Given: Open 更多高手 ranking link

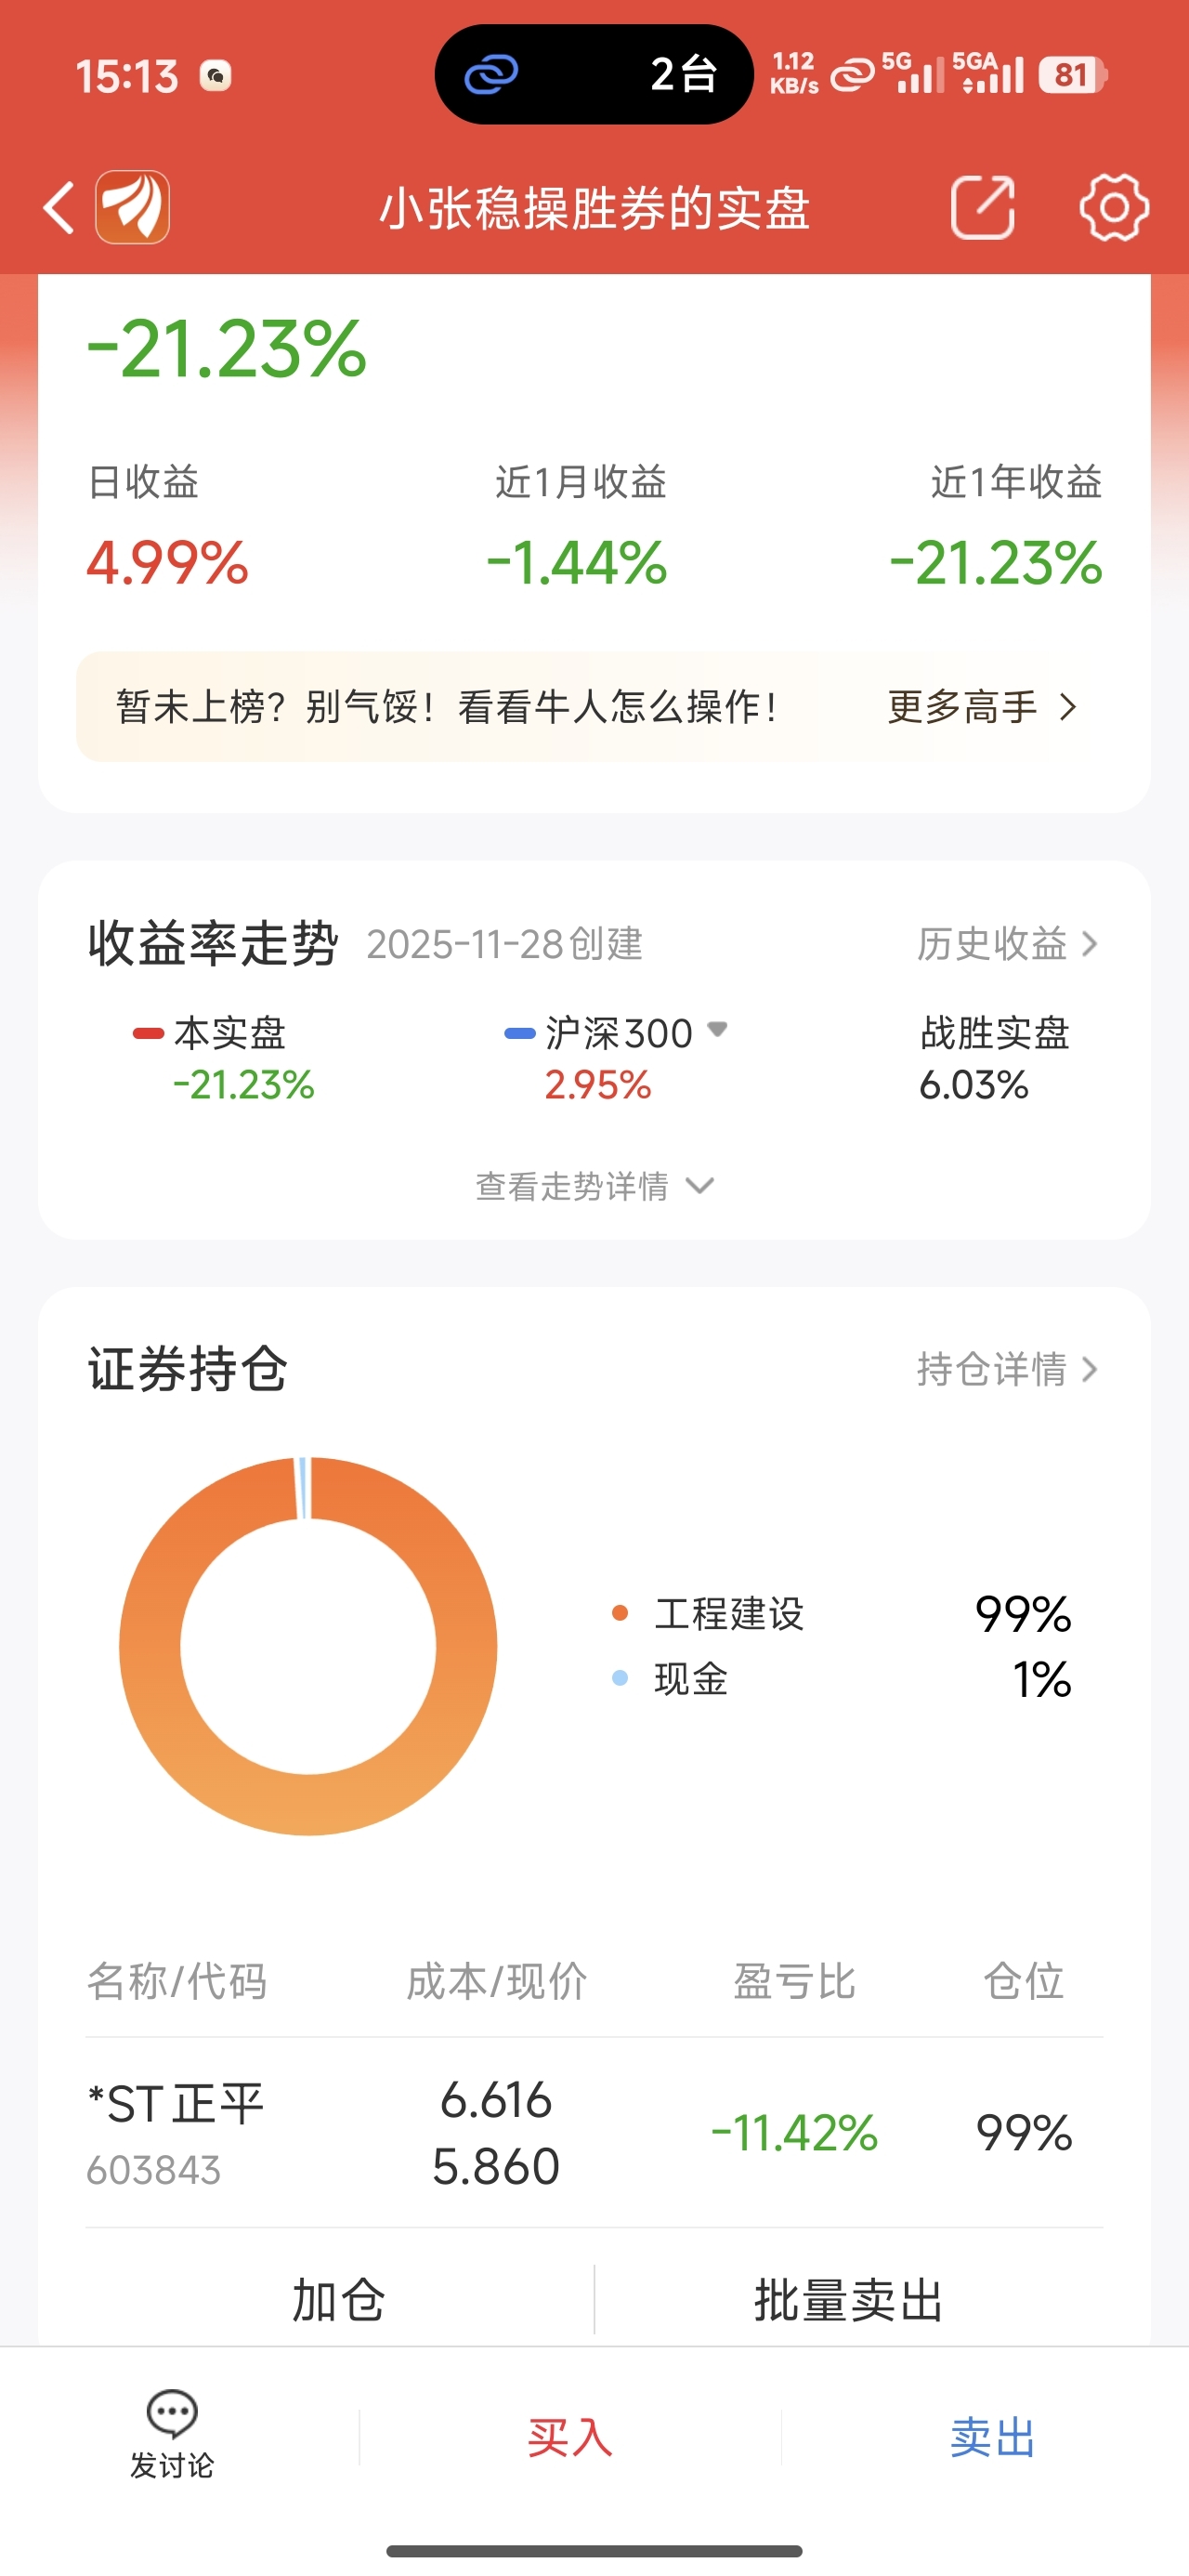Looking at the screenshot, I should click(x=982, y=708).
